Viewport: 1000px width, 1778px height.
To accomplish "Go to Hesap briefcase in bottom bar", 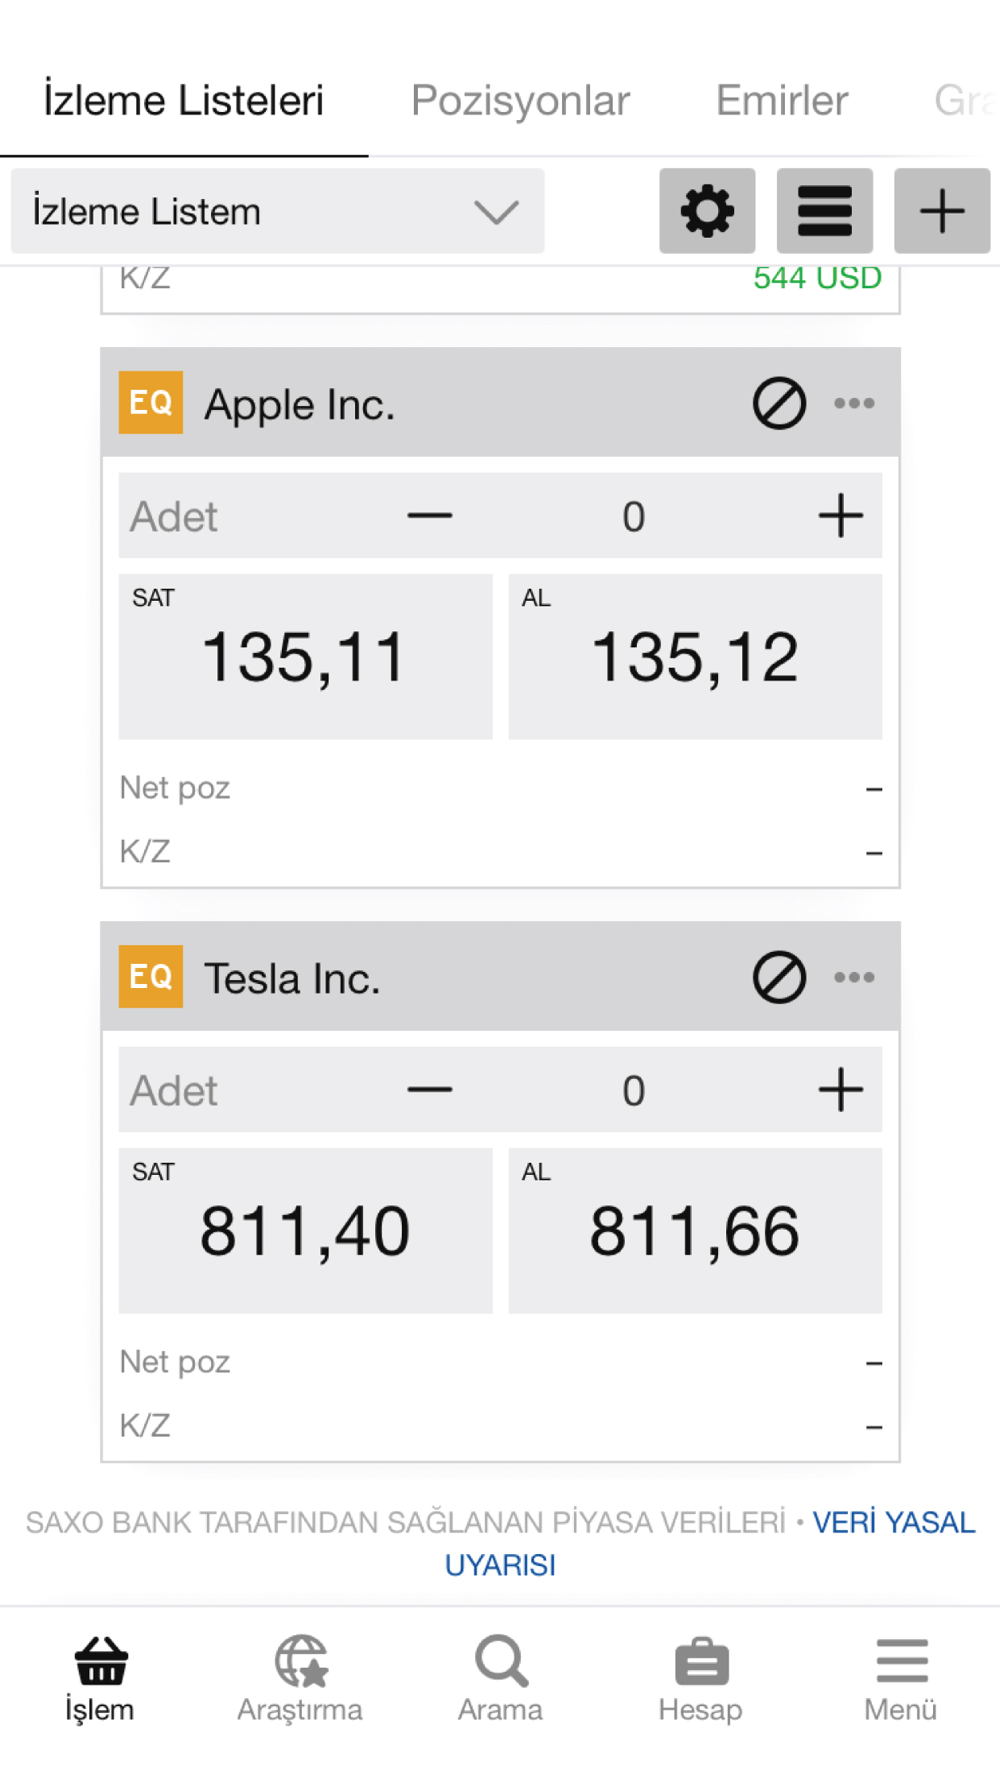I will 700,1679.
